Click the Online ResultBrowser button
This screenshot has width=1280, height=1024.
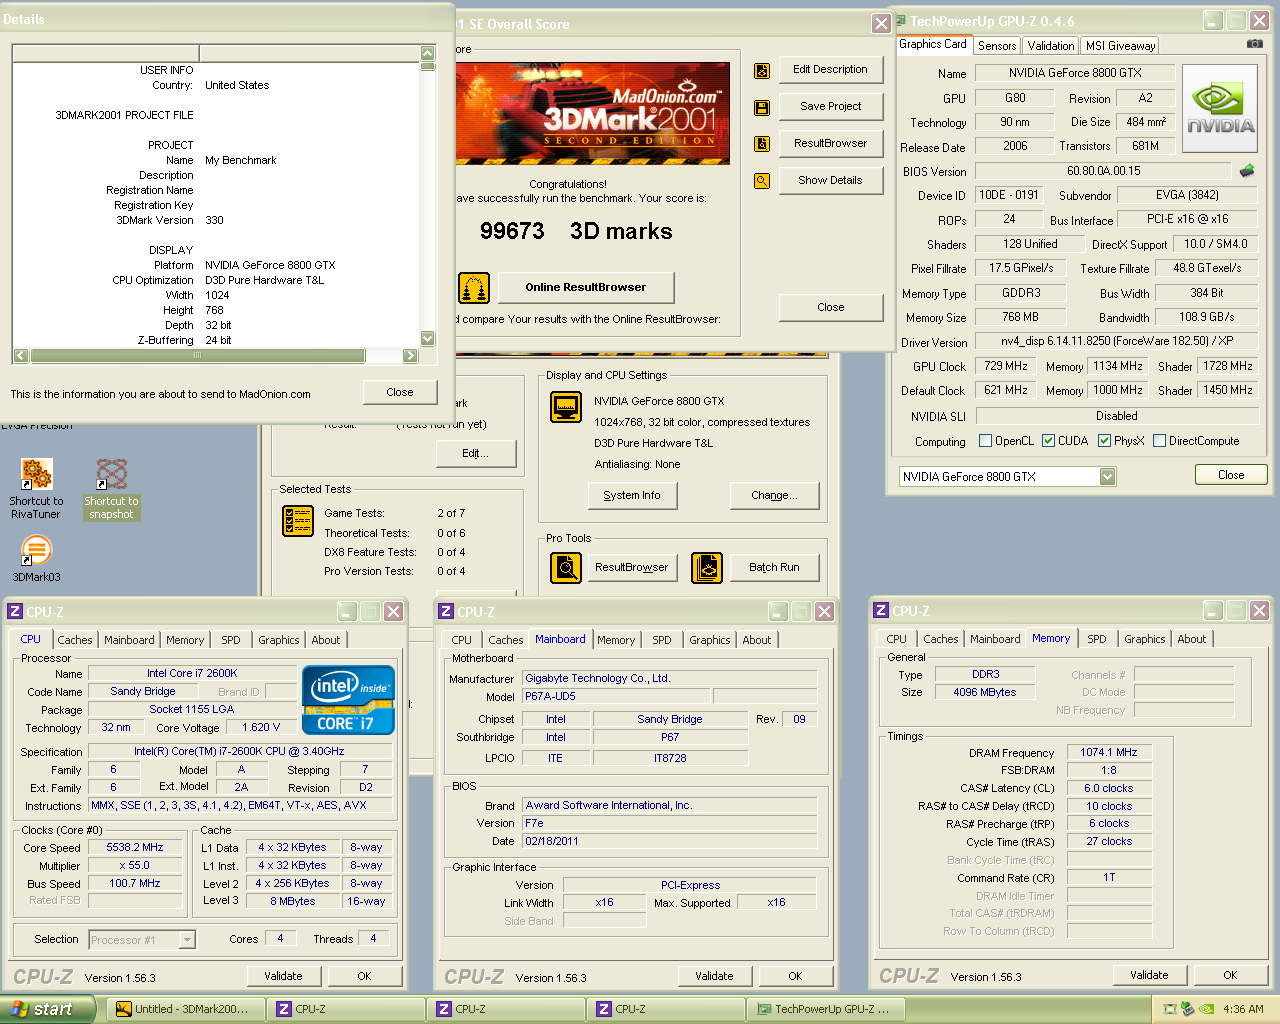coord(586,287)
